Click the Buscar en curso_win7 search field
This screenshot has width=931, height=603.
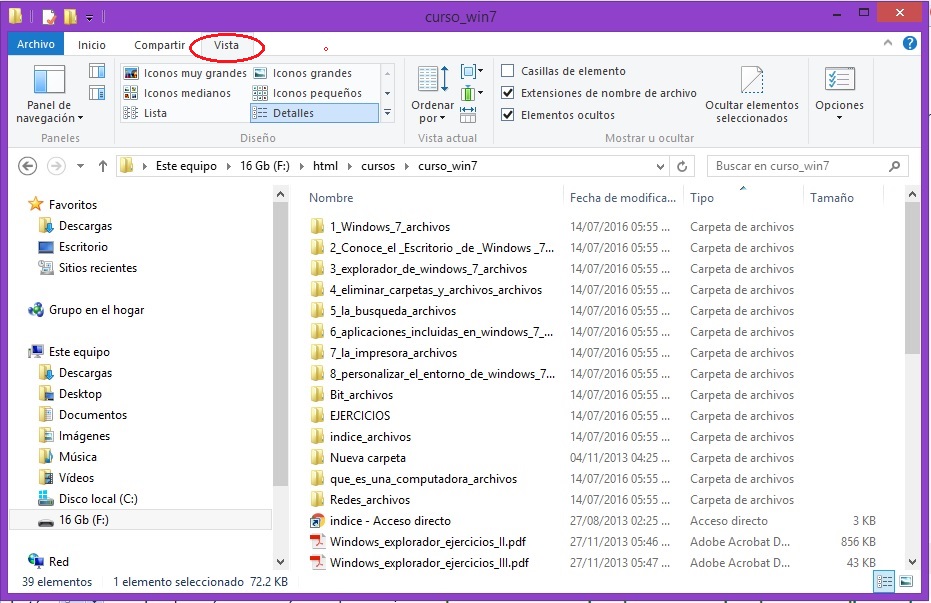(800, 166)
